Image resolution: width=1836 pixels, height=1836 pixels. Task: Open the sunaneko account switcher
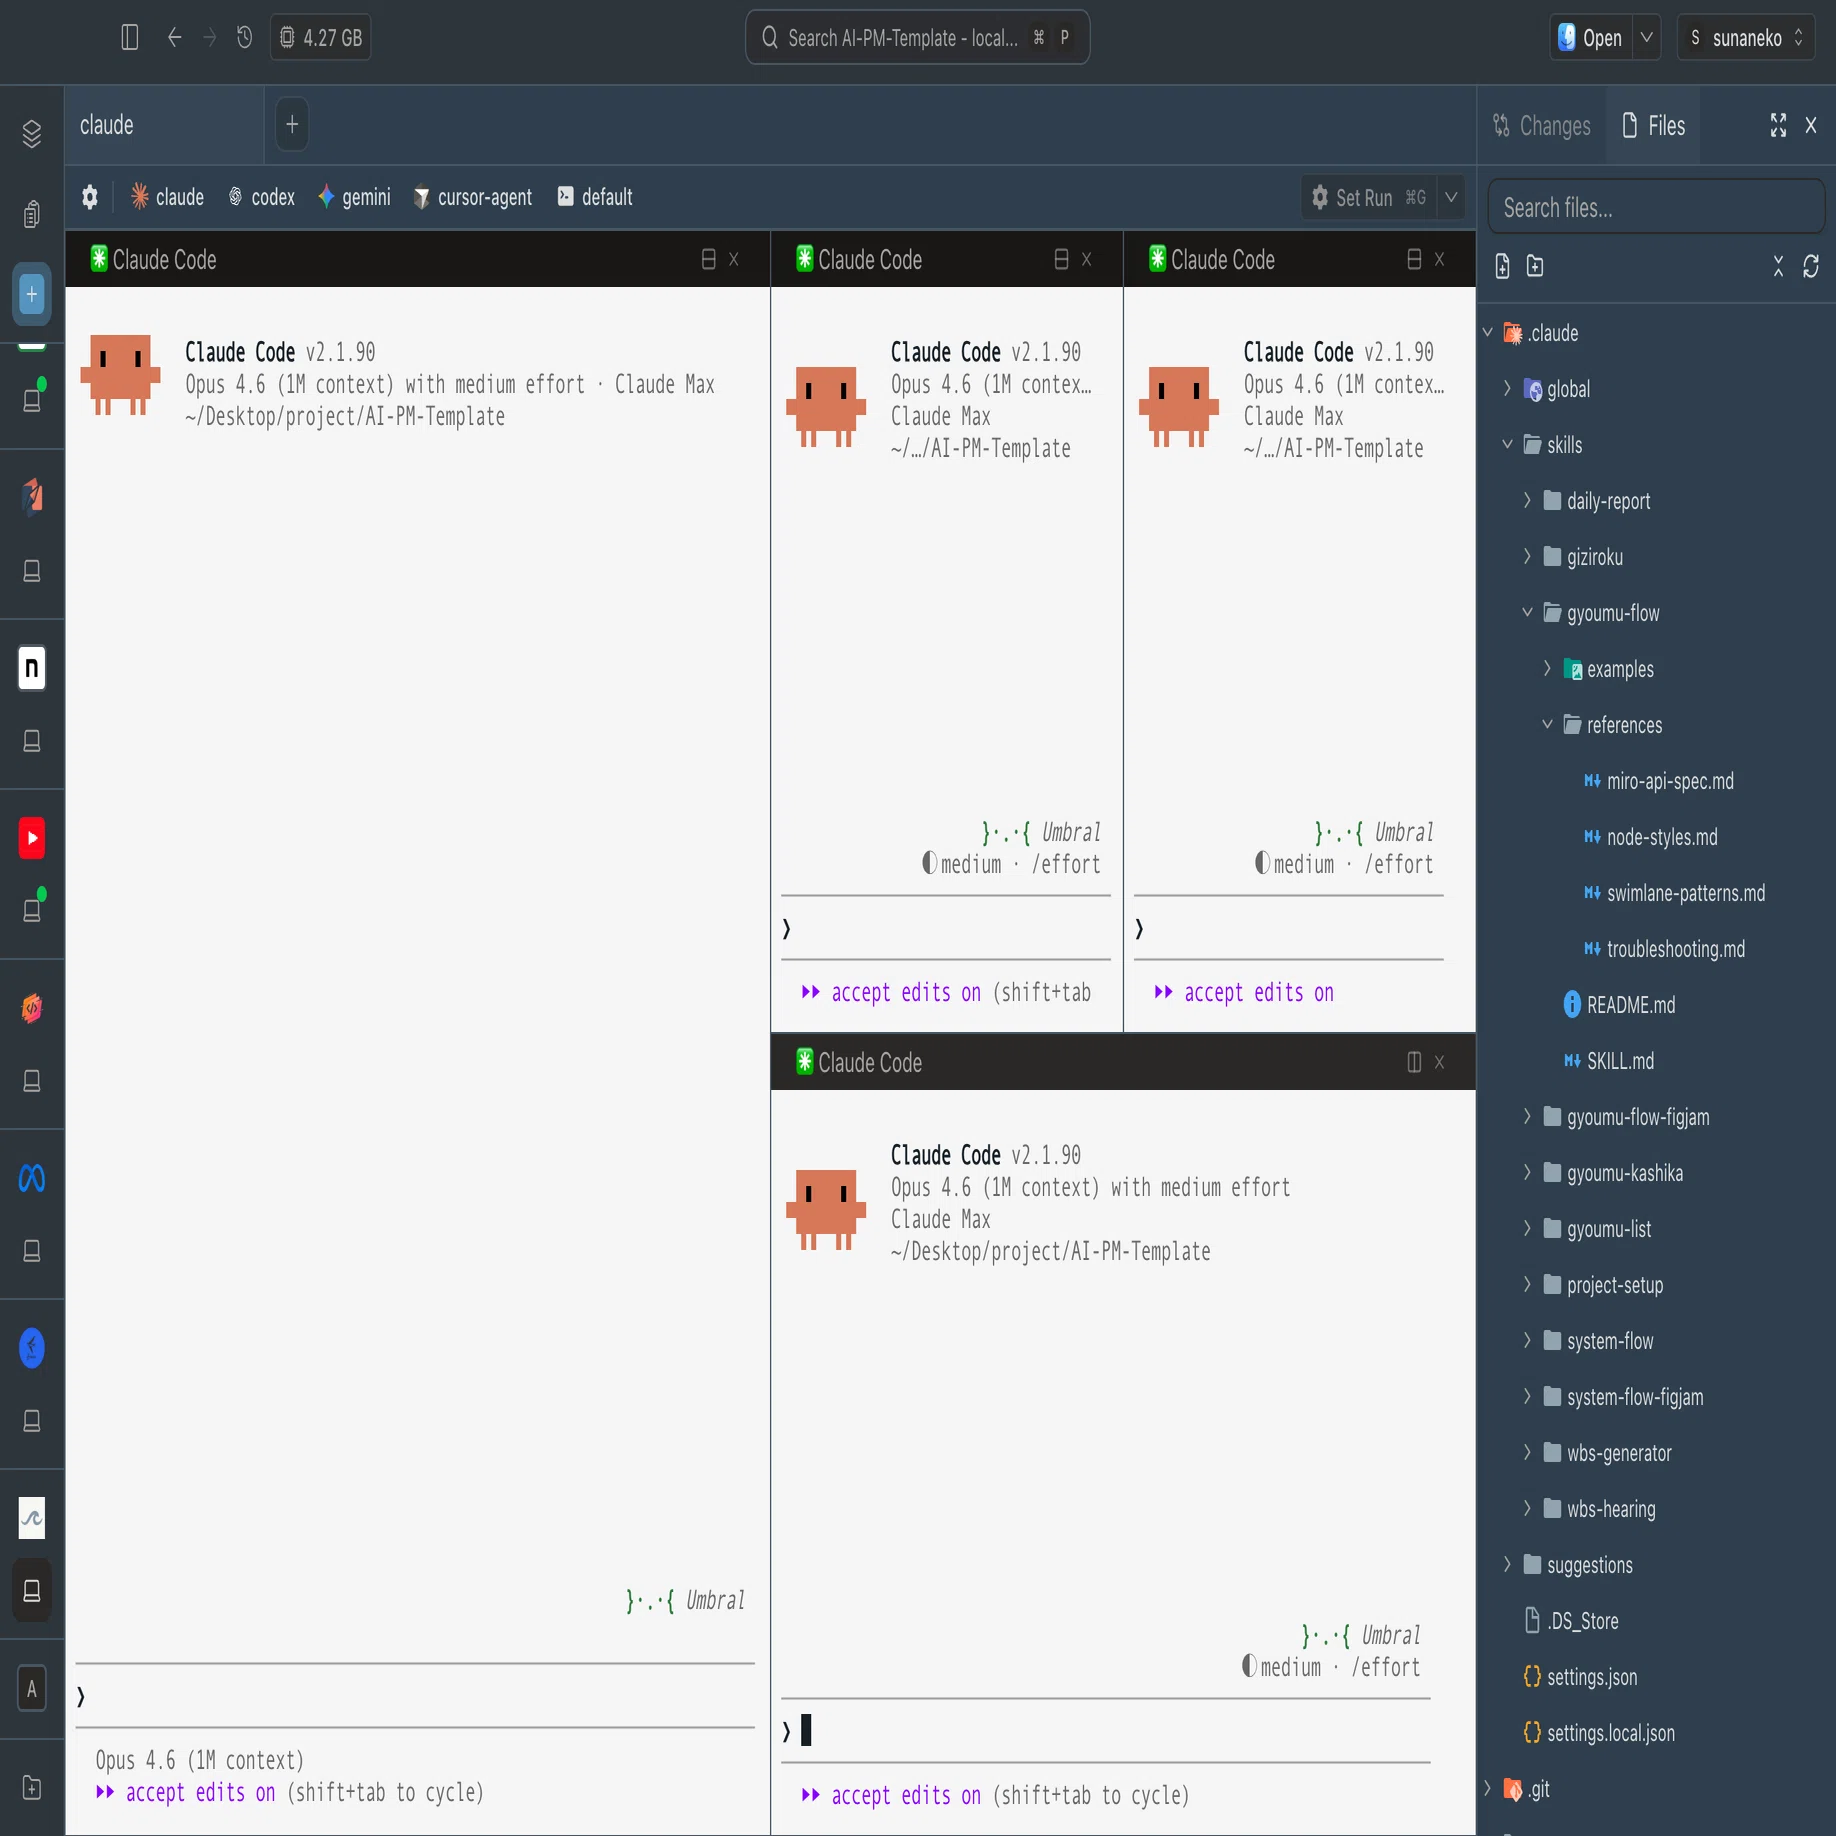pos(1746,38)
